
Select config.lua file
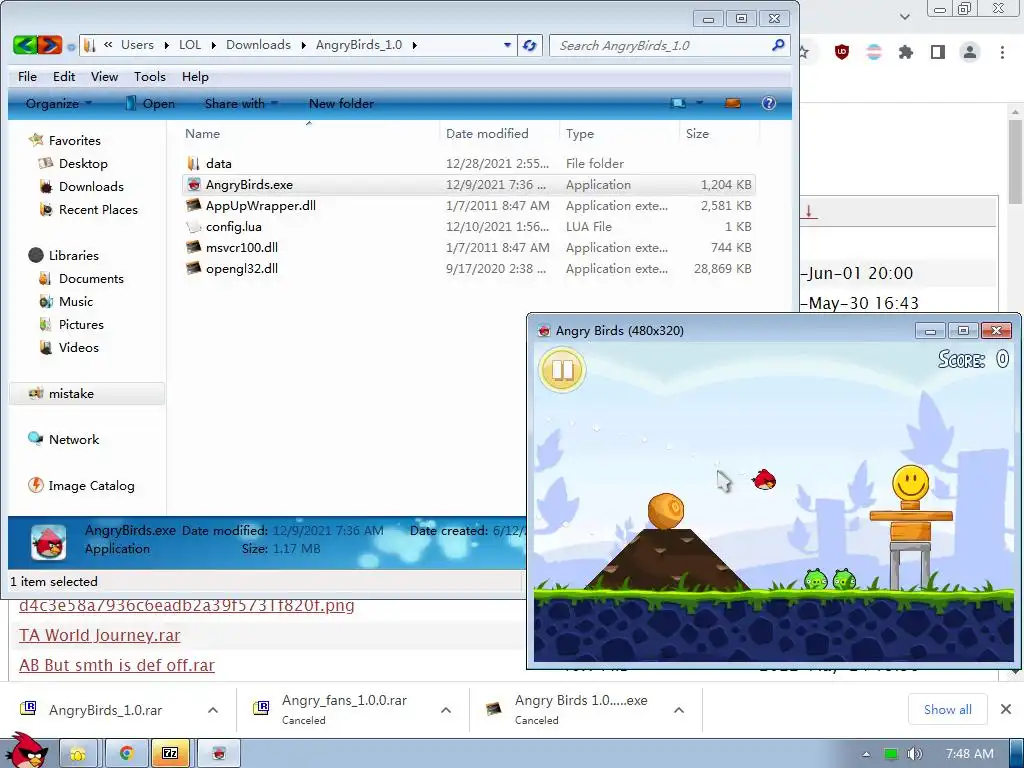coord(233,227)
